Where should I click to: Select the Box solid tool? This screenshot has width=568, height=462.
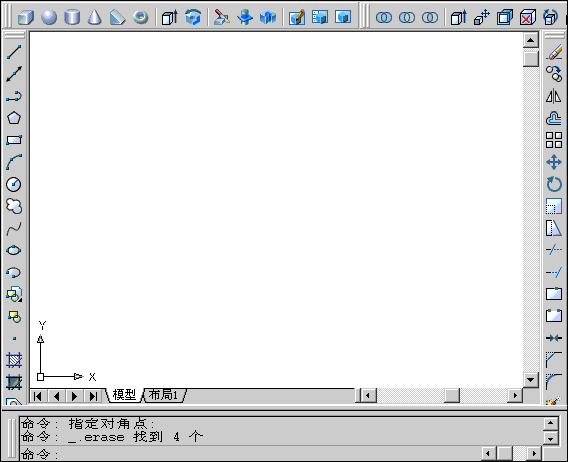[x=26, y=17]
